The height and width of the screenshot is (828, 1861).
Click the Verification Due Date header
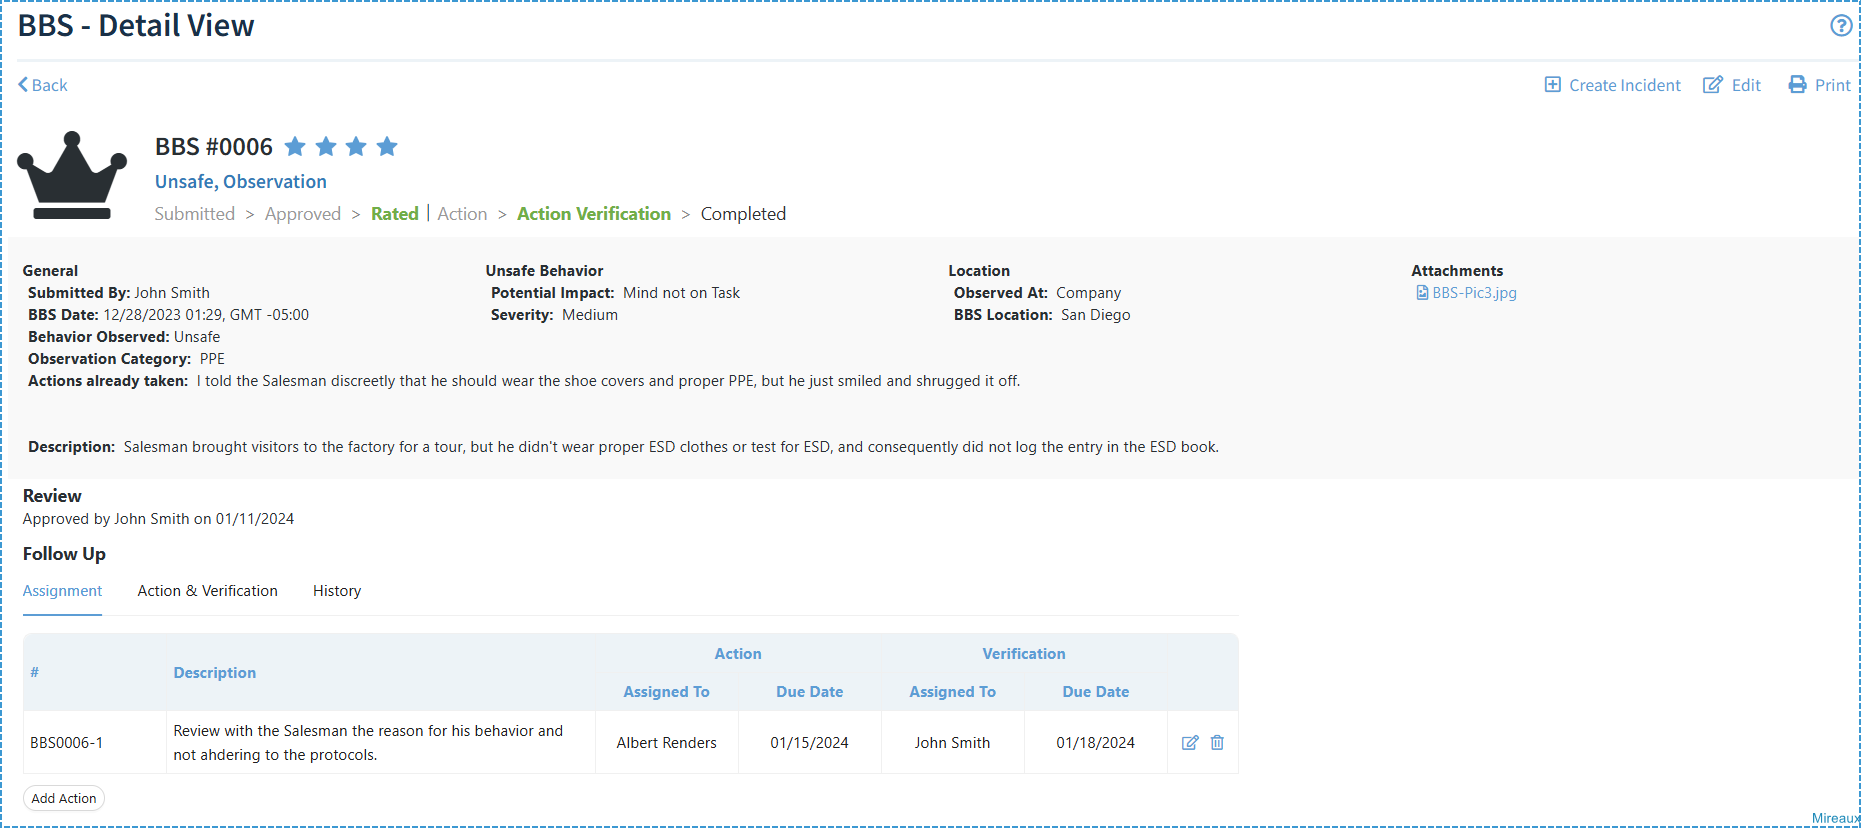click(x=1096, y=692)
